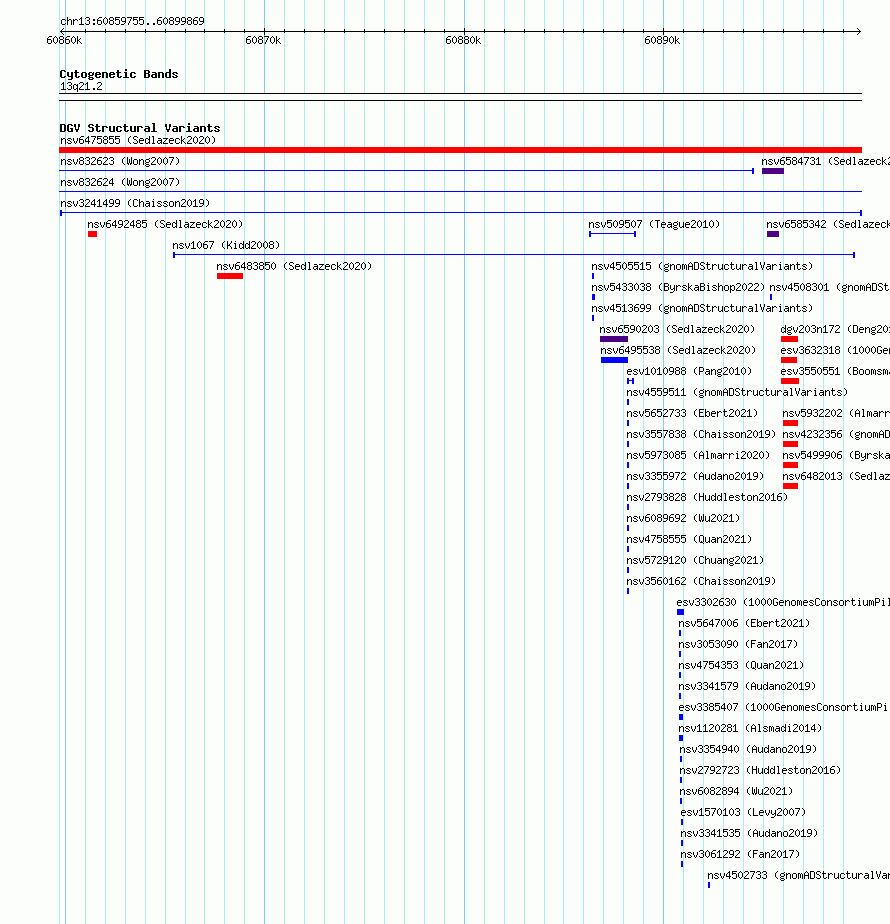Click the esv1010988 (Pang2010) label

(x=689, y=372)
